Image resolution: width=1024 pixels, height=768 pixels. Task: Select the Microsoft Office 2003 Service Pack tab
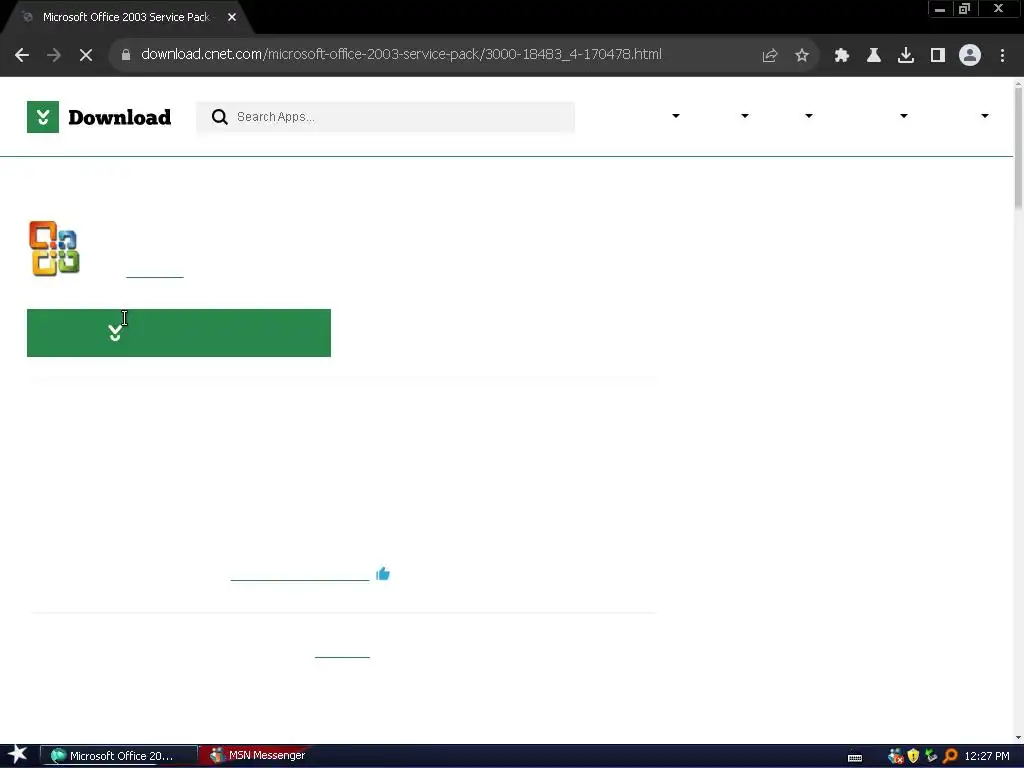tap(126, 17)
